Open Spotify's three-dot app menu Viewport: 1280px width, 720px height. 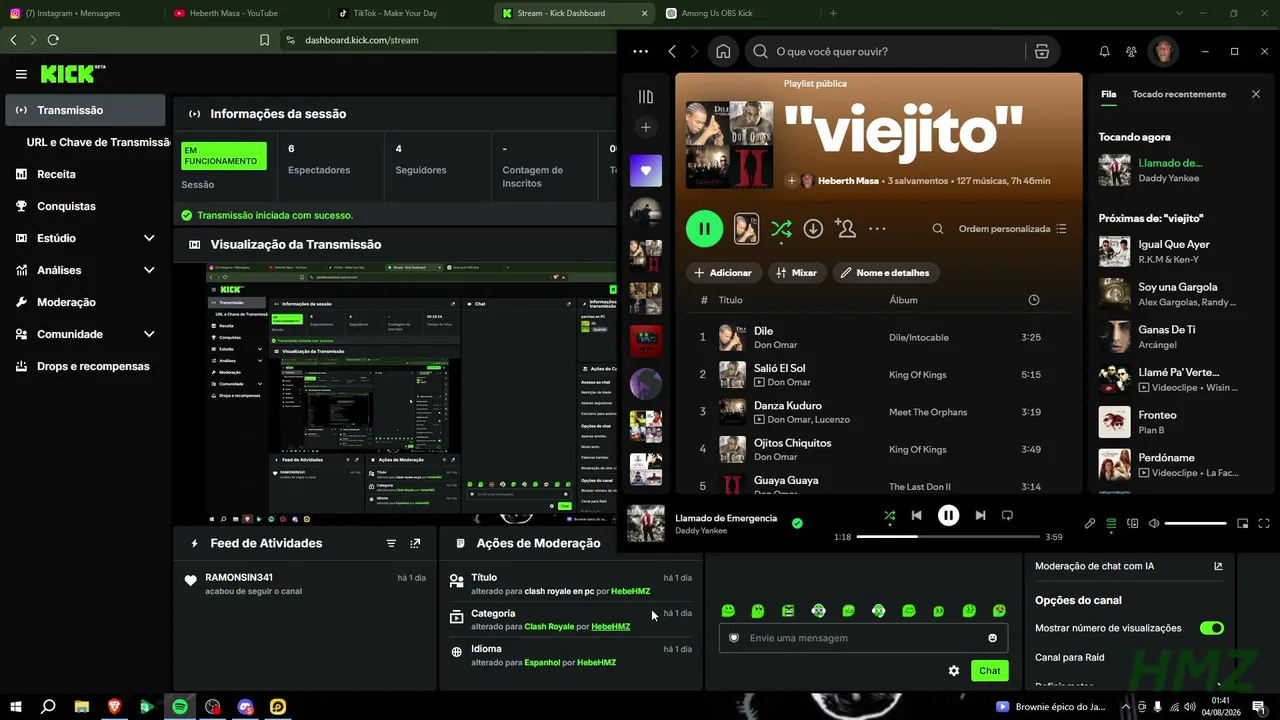(x=641, y=52)
